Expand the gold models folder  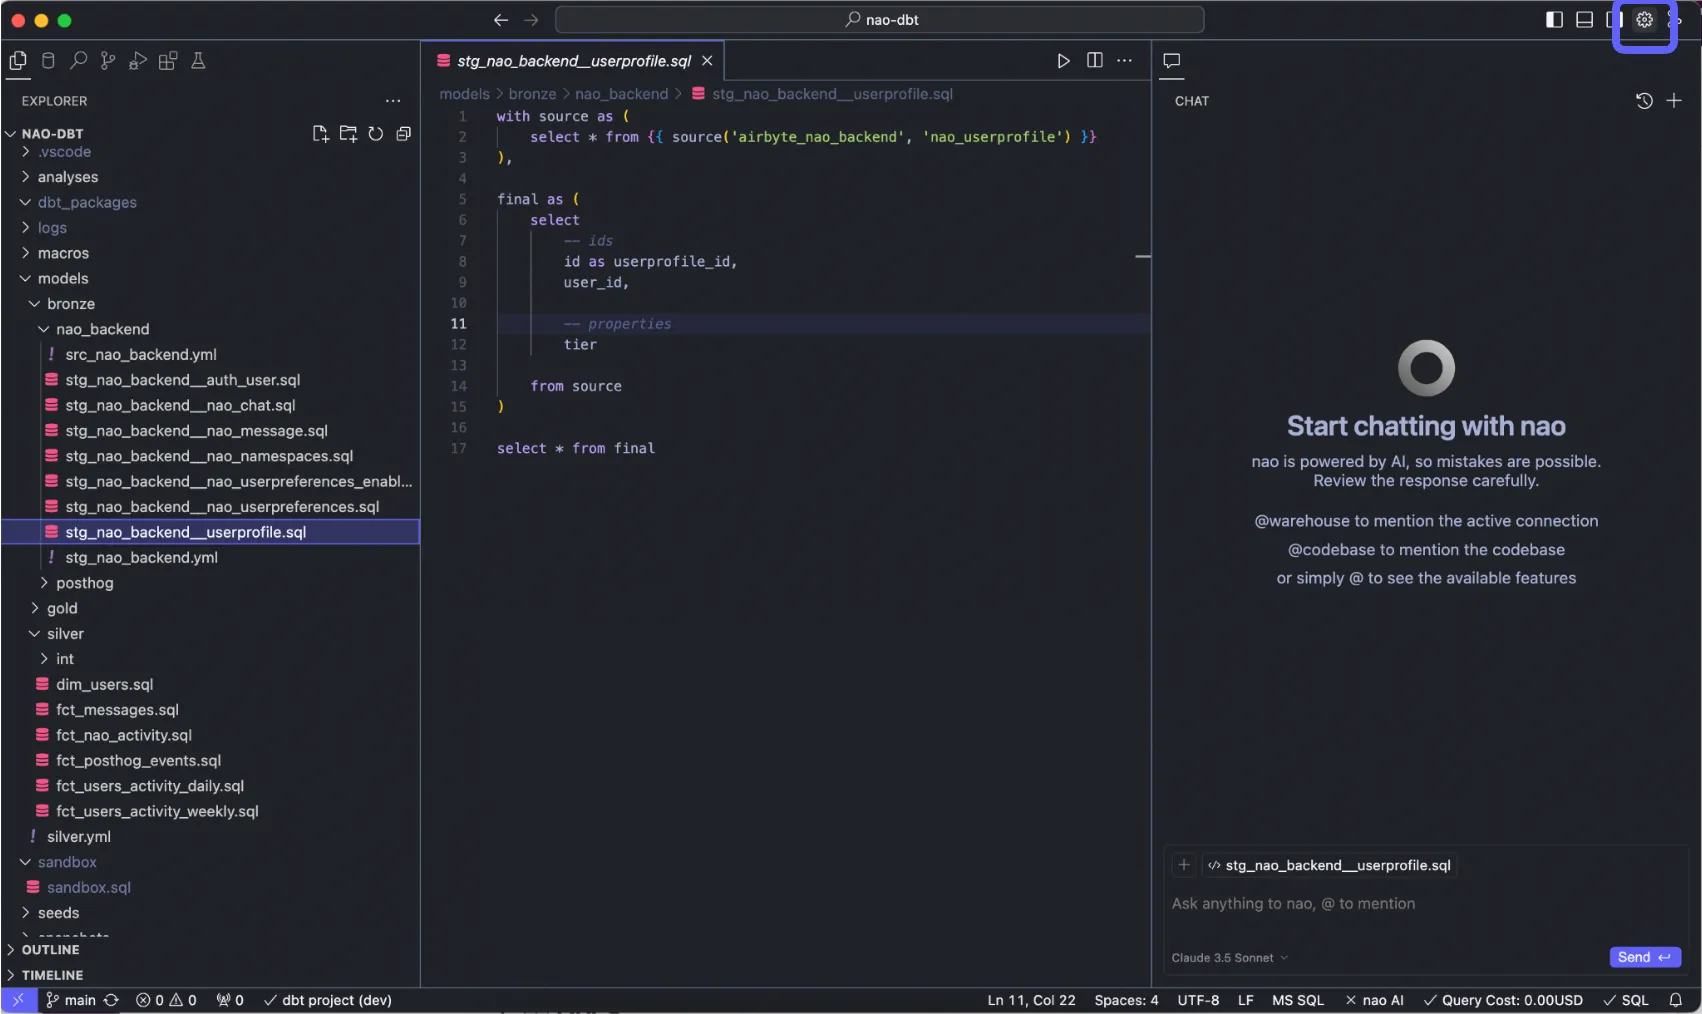tap(61, 608)
